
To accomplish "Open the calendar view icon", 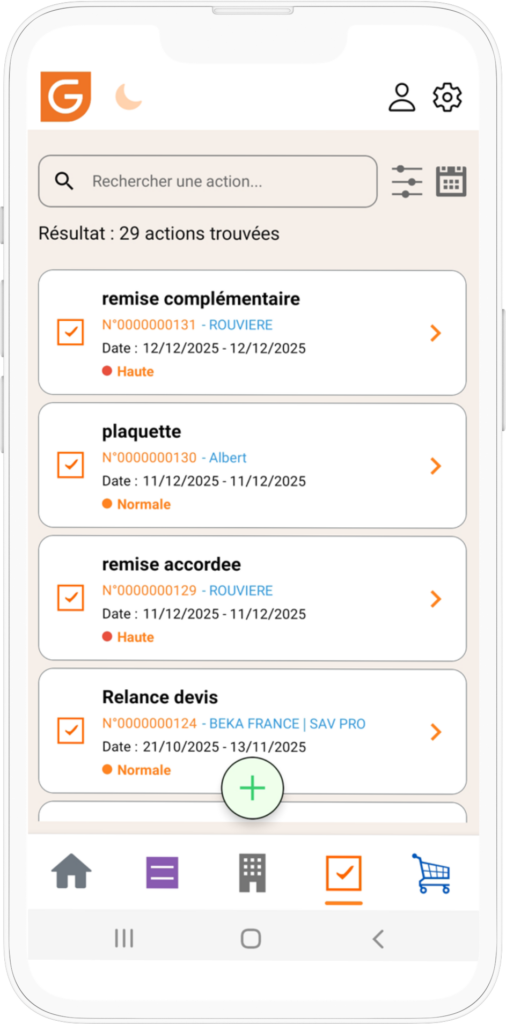I will (x=451, y=181).
